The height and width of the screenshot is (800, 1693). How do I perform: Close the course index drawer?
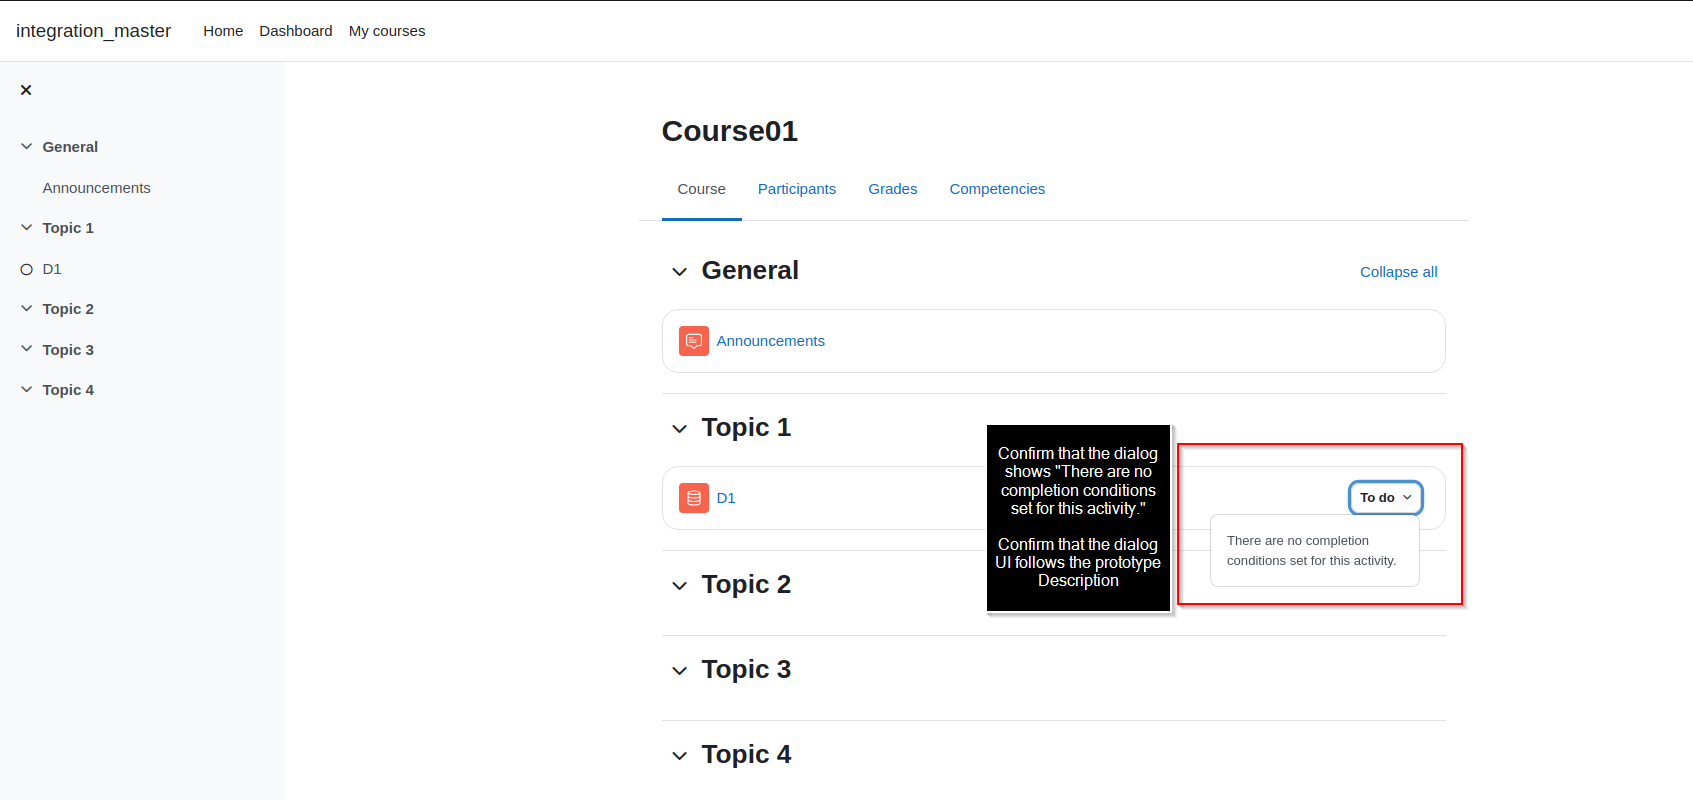pyautogui.click(x=26, y=90)
